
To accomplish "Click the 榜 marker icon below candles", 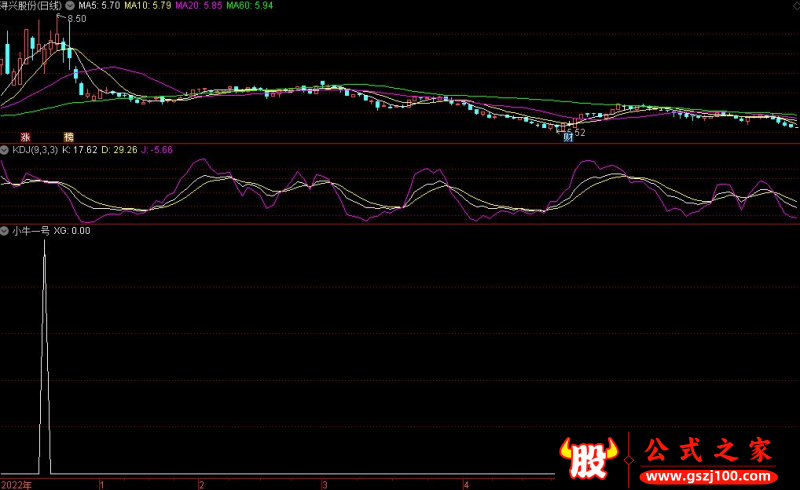I will [x=69, y=136].
